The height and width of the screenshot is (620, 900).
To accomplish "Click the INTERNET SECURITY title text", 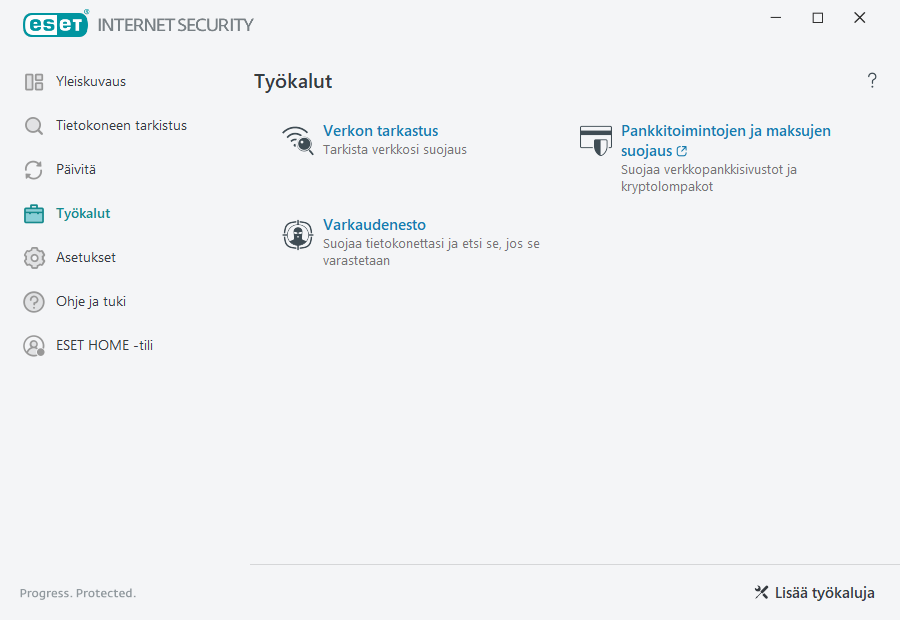I will [175, 25].
